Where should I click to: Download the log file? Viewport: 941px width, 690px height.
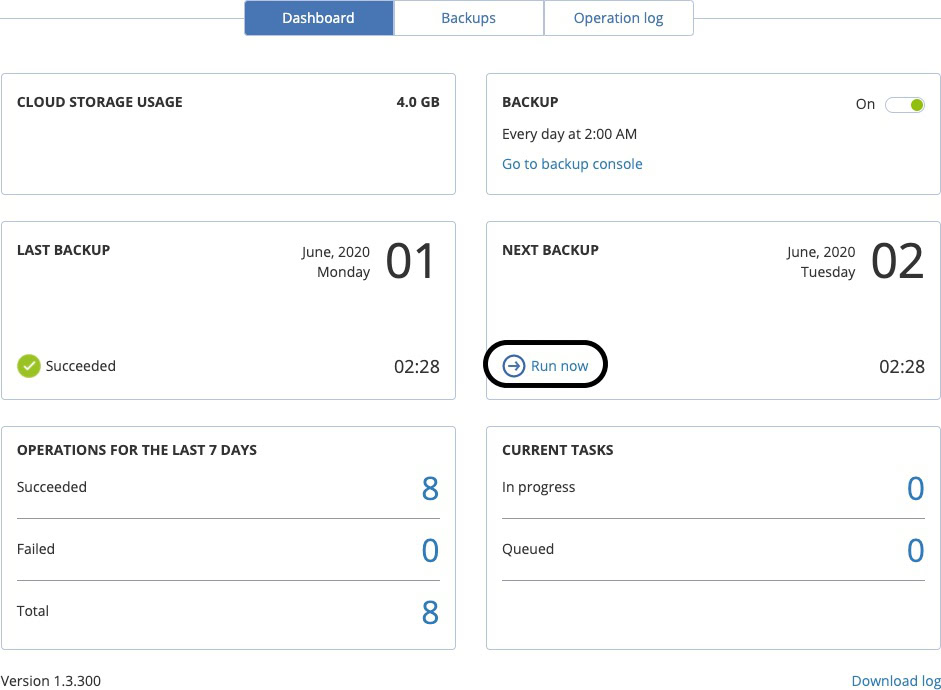[x=895, y=681]
